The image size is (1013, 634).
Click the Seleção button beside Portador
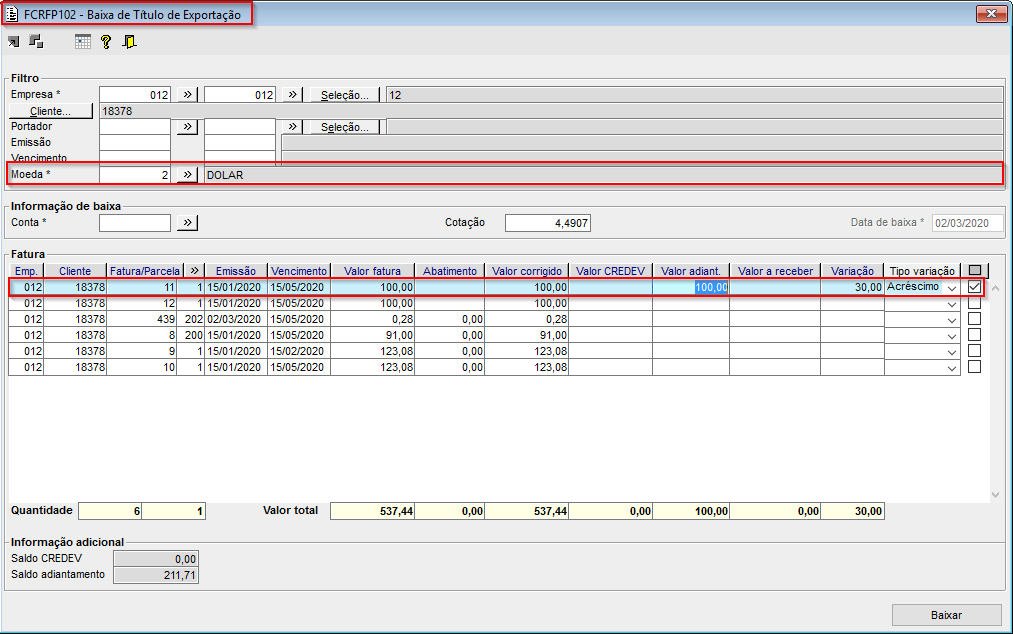point(345,127)
